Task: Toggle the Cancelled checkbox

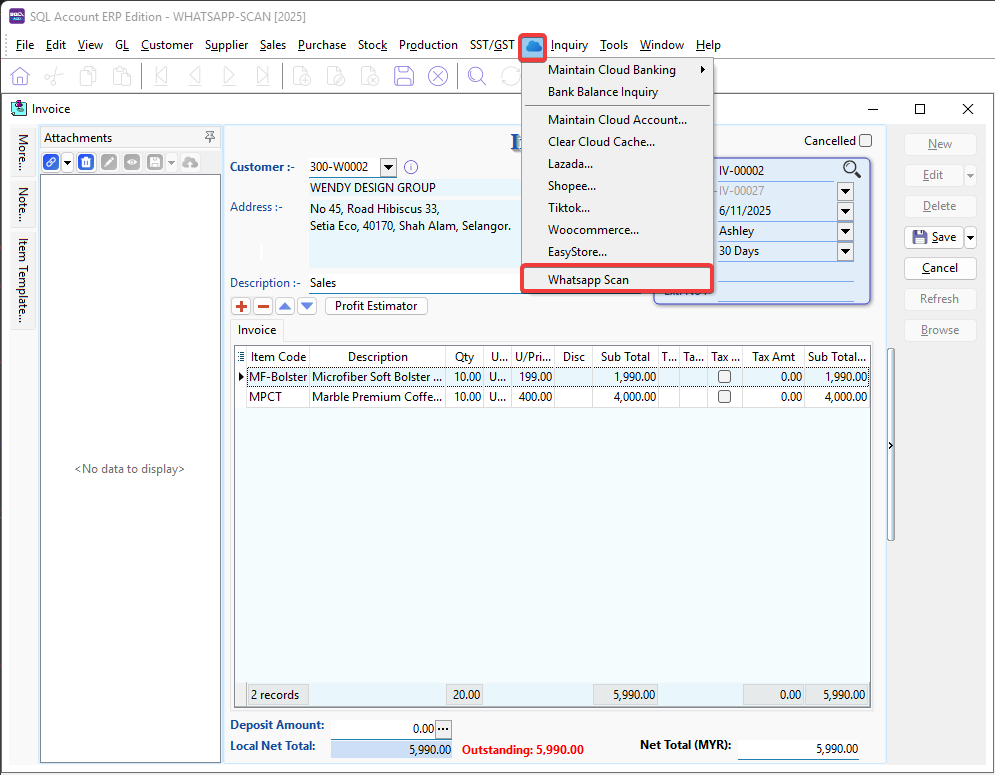Action: 865,141
